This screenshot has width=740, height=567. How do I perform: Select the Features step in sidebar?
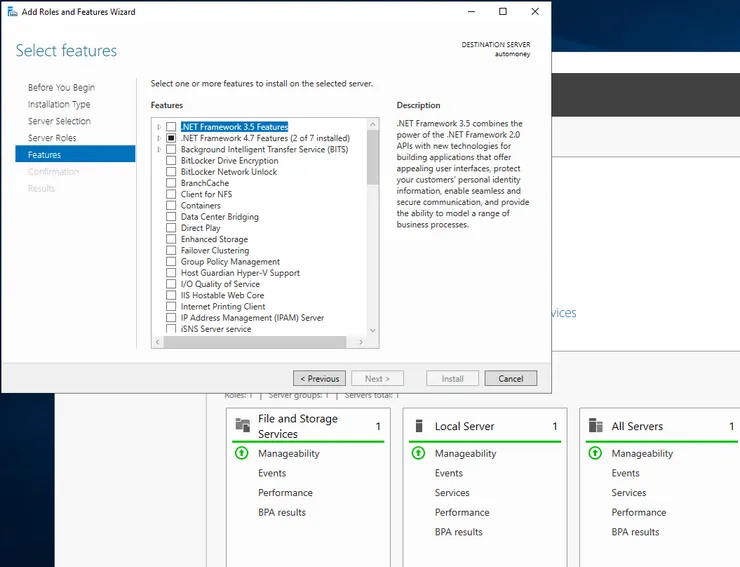[x=75, y=154]
